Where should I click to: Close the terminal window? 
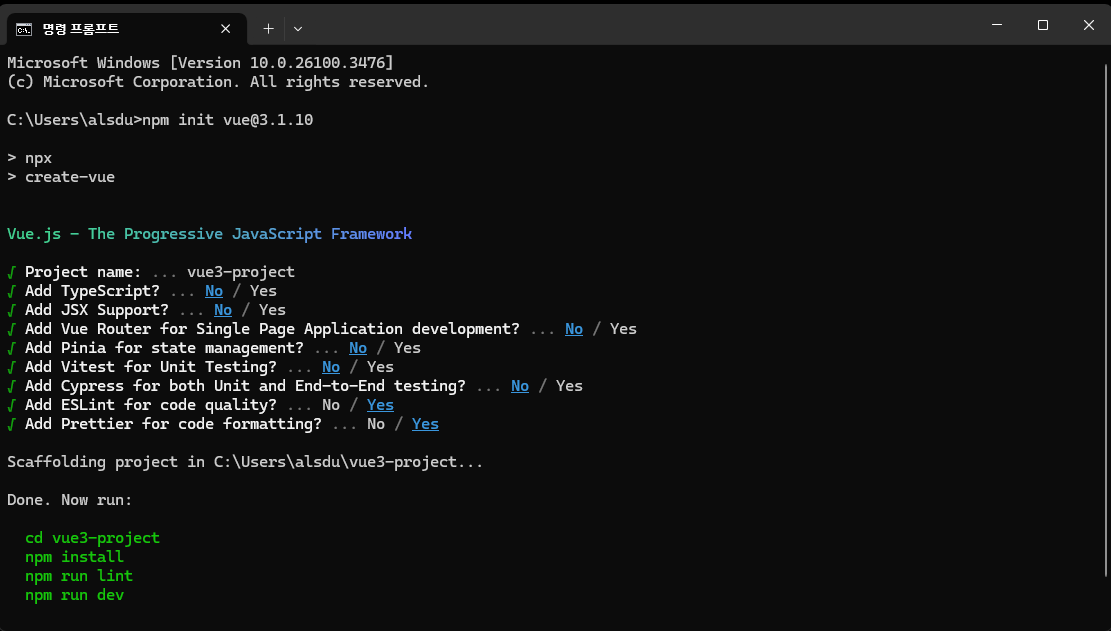click(1089, 25)
